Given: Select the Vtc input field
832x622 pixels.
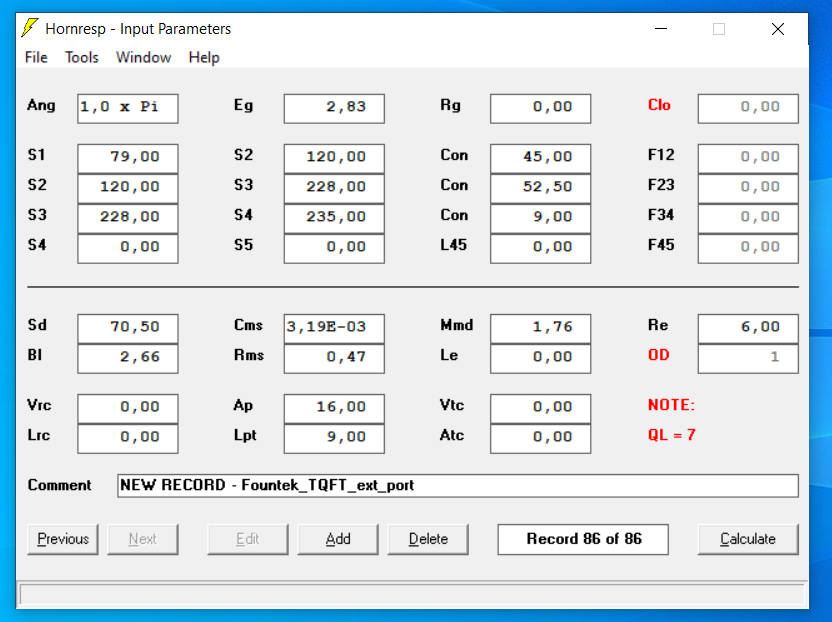Looking at the screenshot, I should [541, 409].
